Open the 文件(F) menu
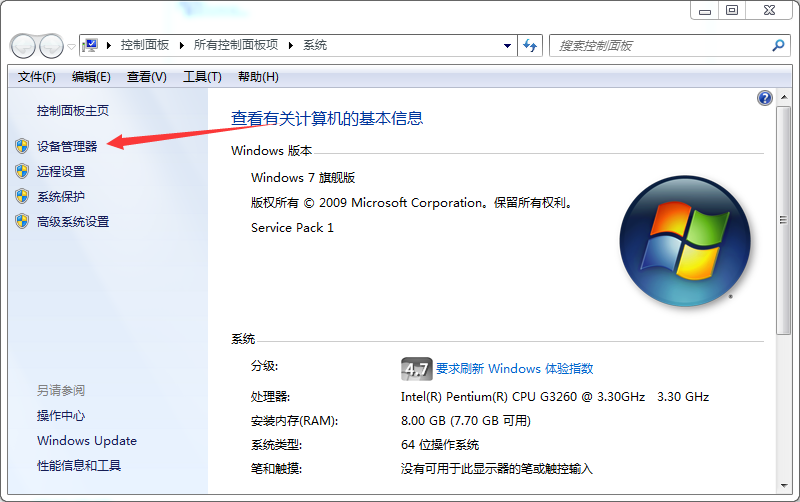The image size is (800, 502). click(x=36, y=77)
